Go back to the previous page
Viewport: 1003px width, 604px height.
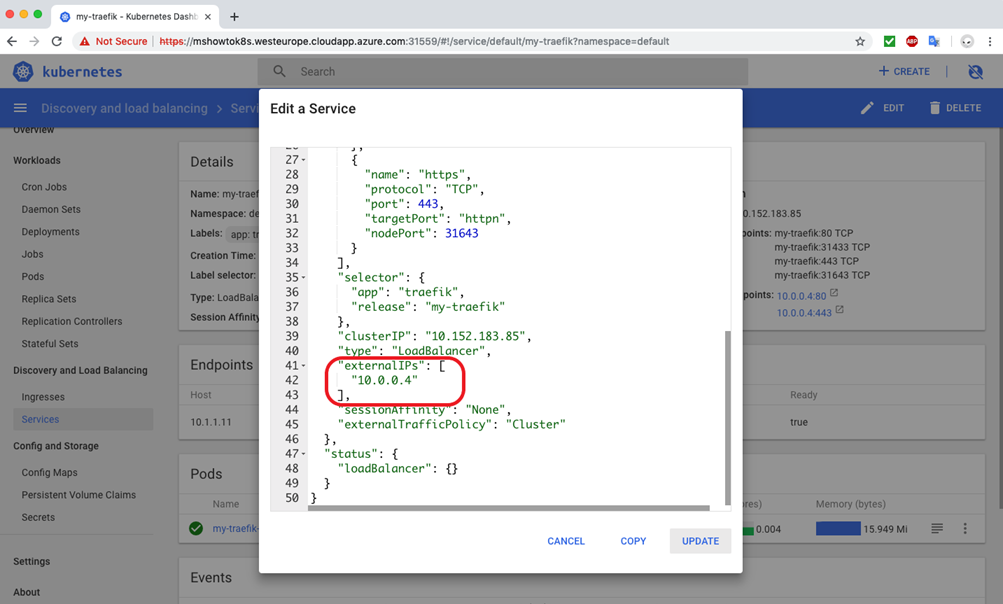click(x=12, y=41)
